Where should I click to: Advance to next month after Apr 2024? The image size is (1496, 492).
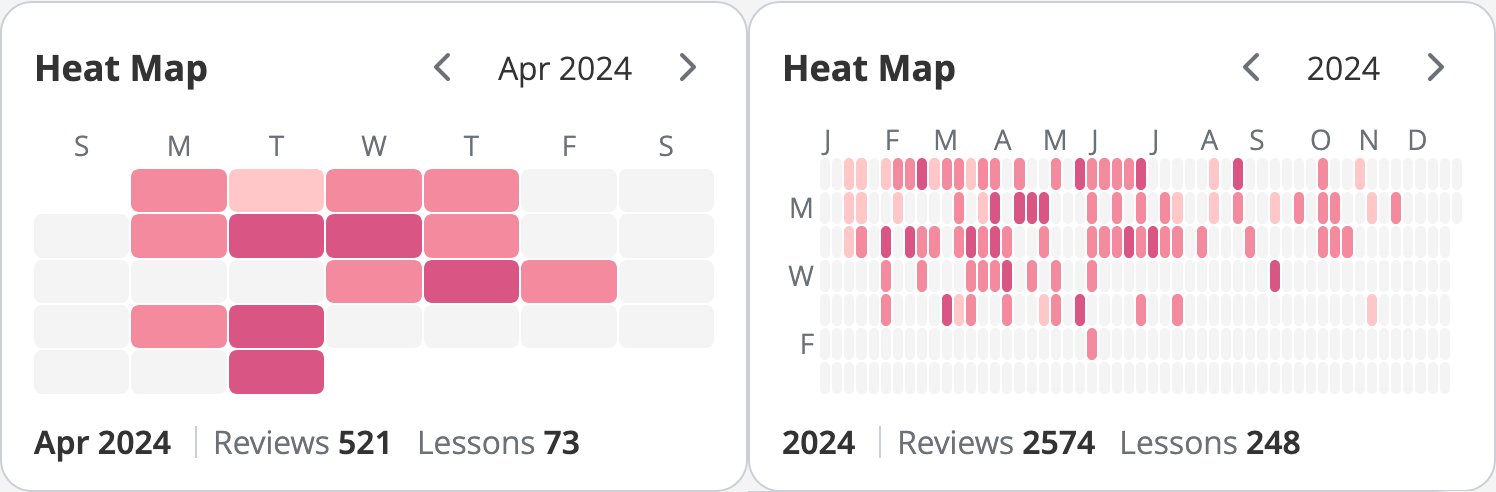point(687,68)
